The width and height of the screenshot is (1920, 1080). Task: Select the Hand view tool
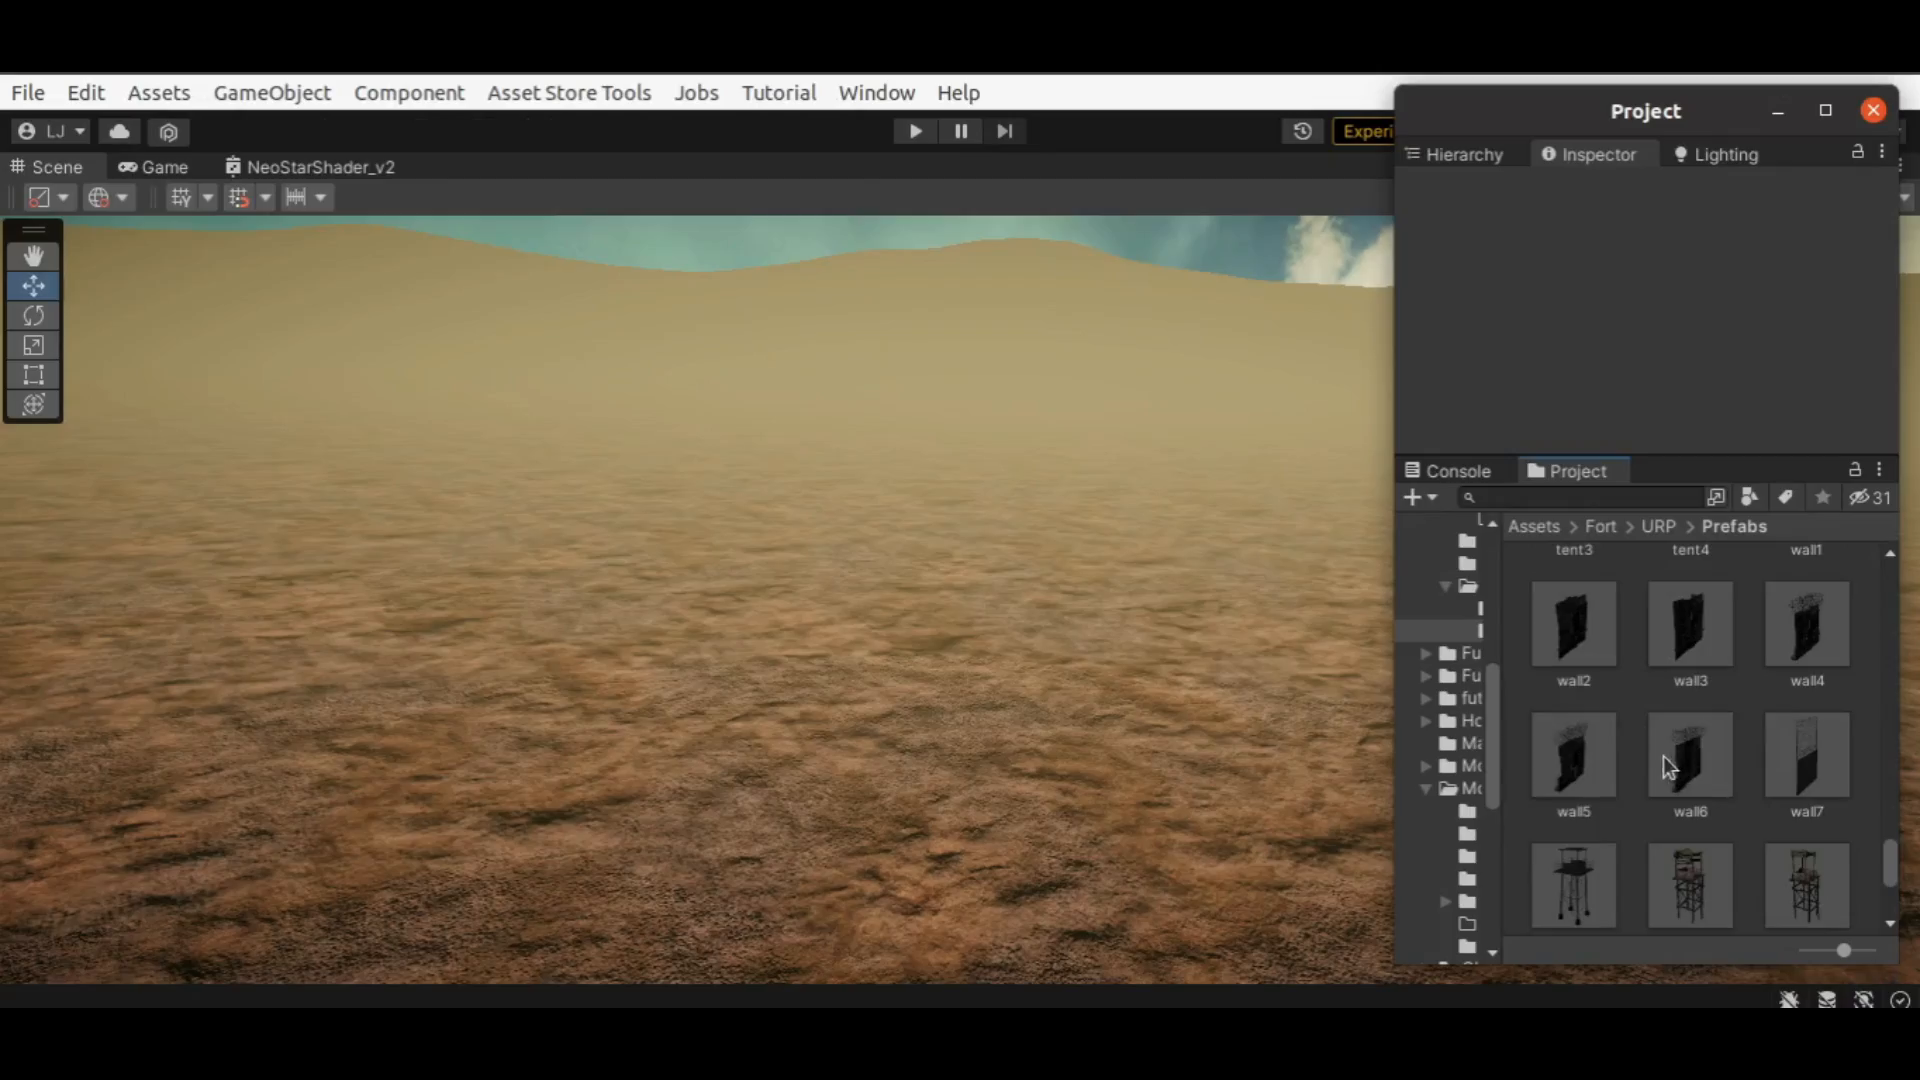tap(33, 256)
